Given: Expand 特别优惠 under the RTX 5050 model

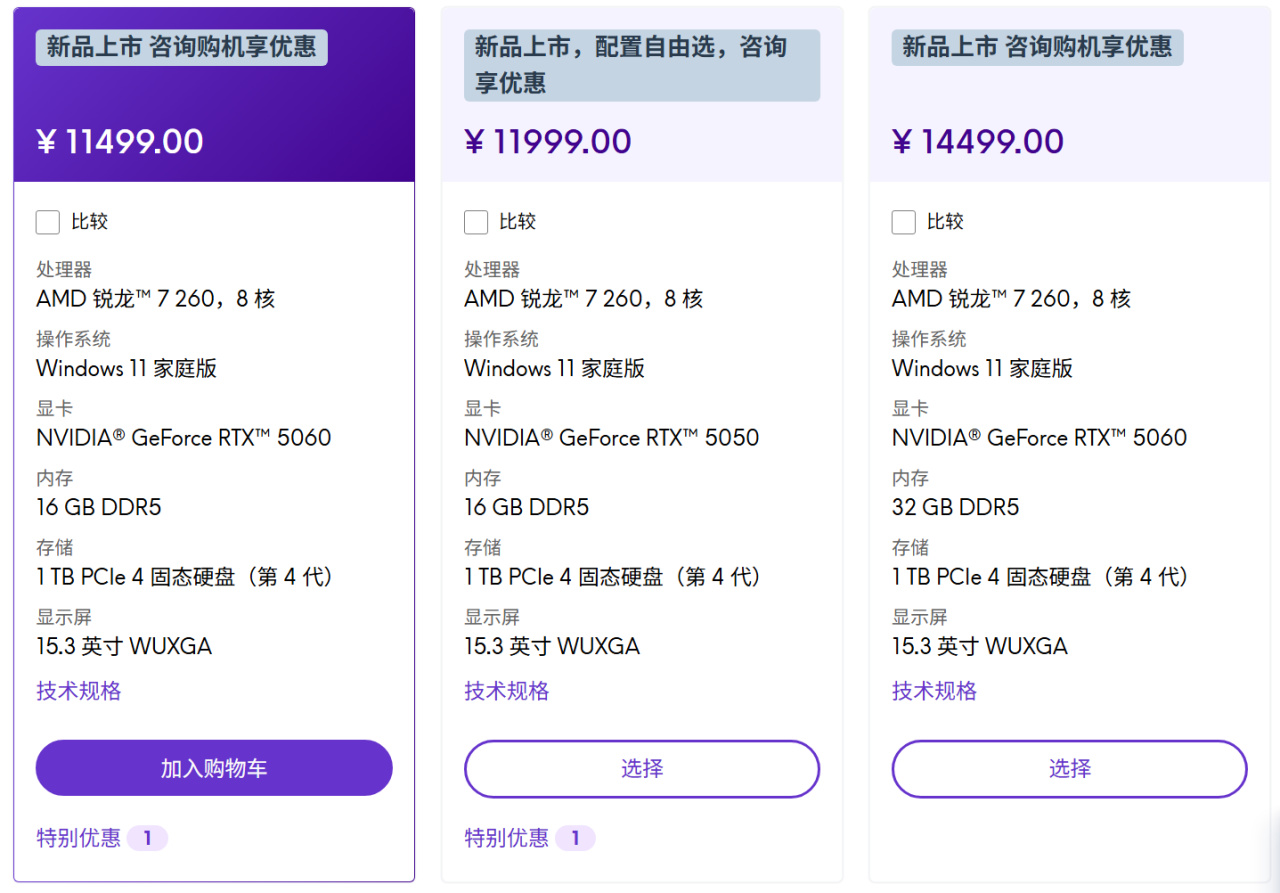Looking at the screenshot, I should pos(507,838).
